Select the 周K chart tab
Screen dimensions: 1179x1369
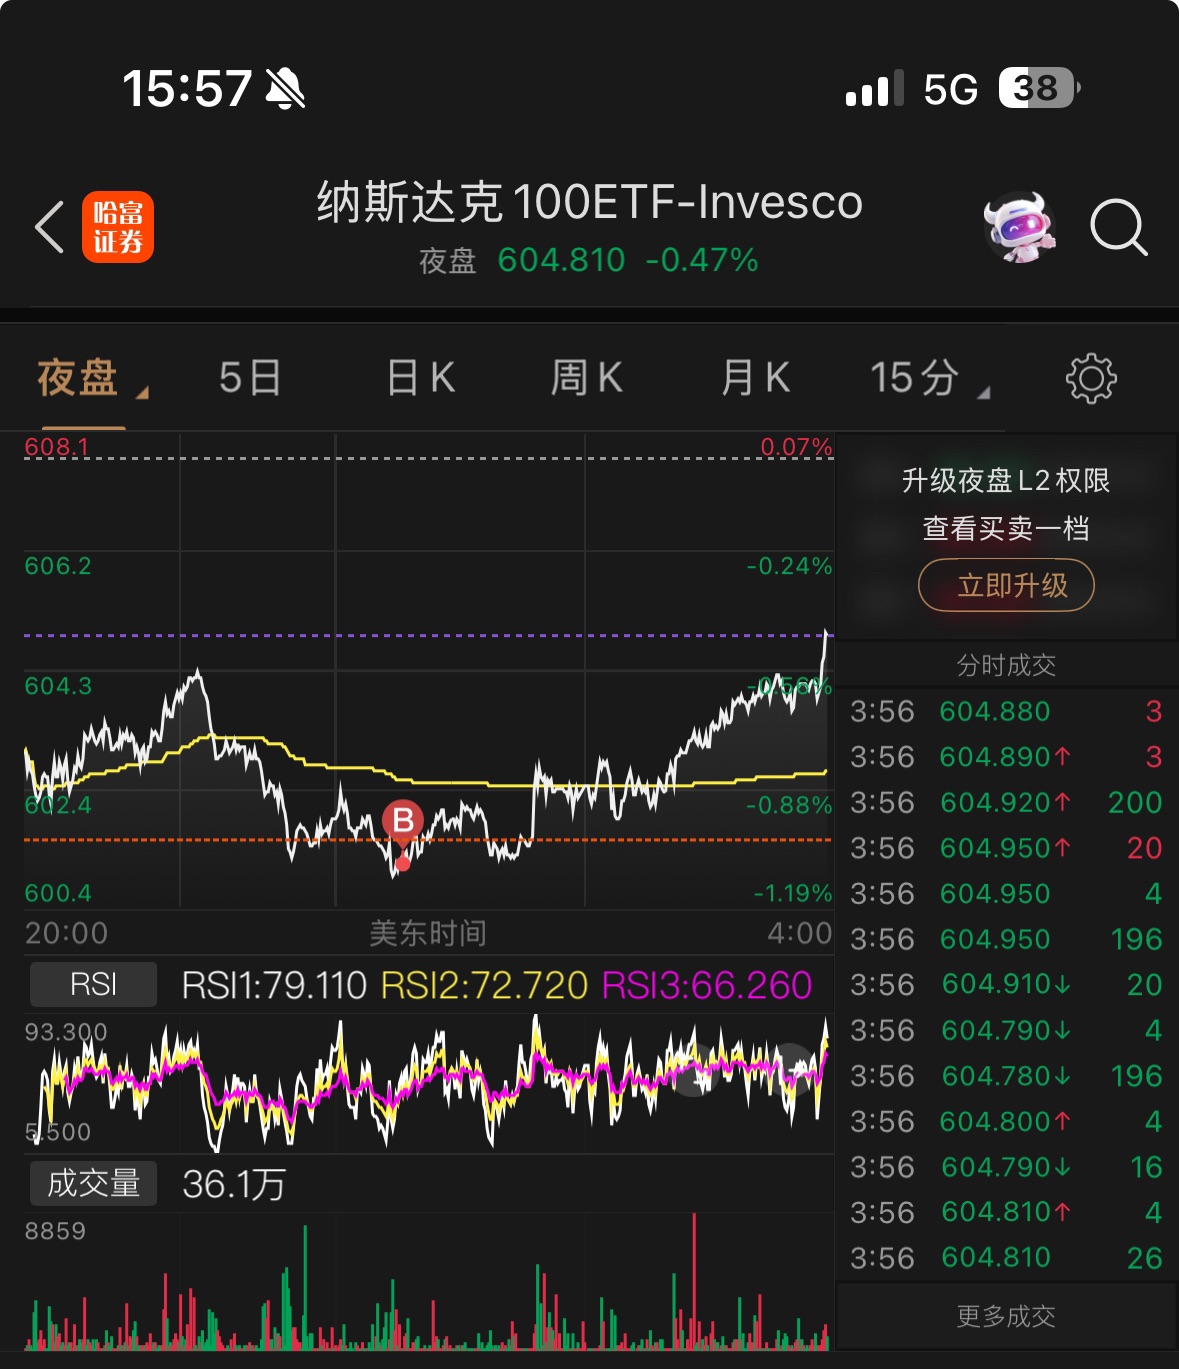coord(587,379)
